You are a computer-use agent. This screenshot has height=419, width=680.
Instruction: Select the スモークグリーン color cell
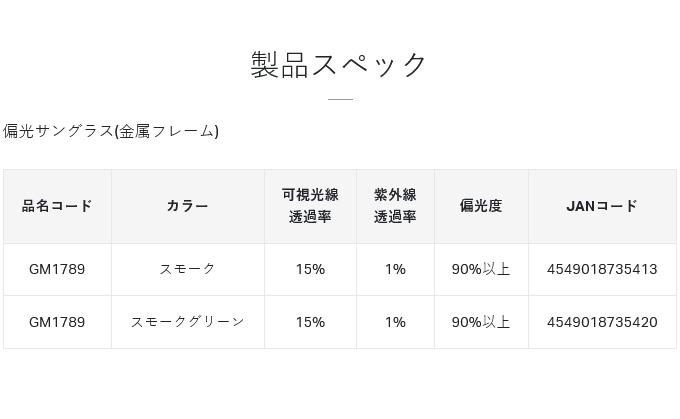188,322
